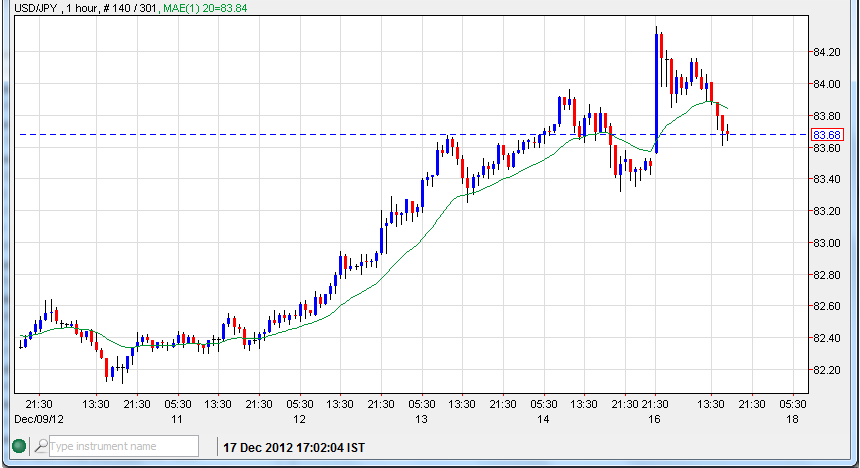
Task: Click the 83.00 price axis label
Action: pyautogui.click(x=827, y=243)
